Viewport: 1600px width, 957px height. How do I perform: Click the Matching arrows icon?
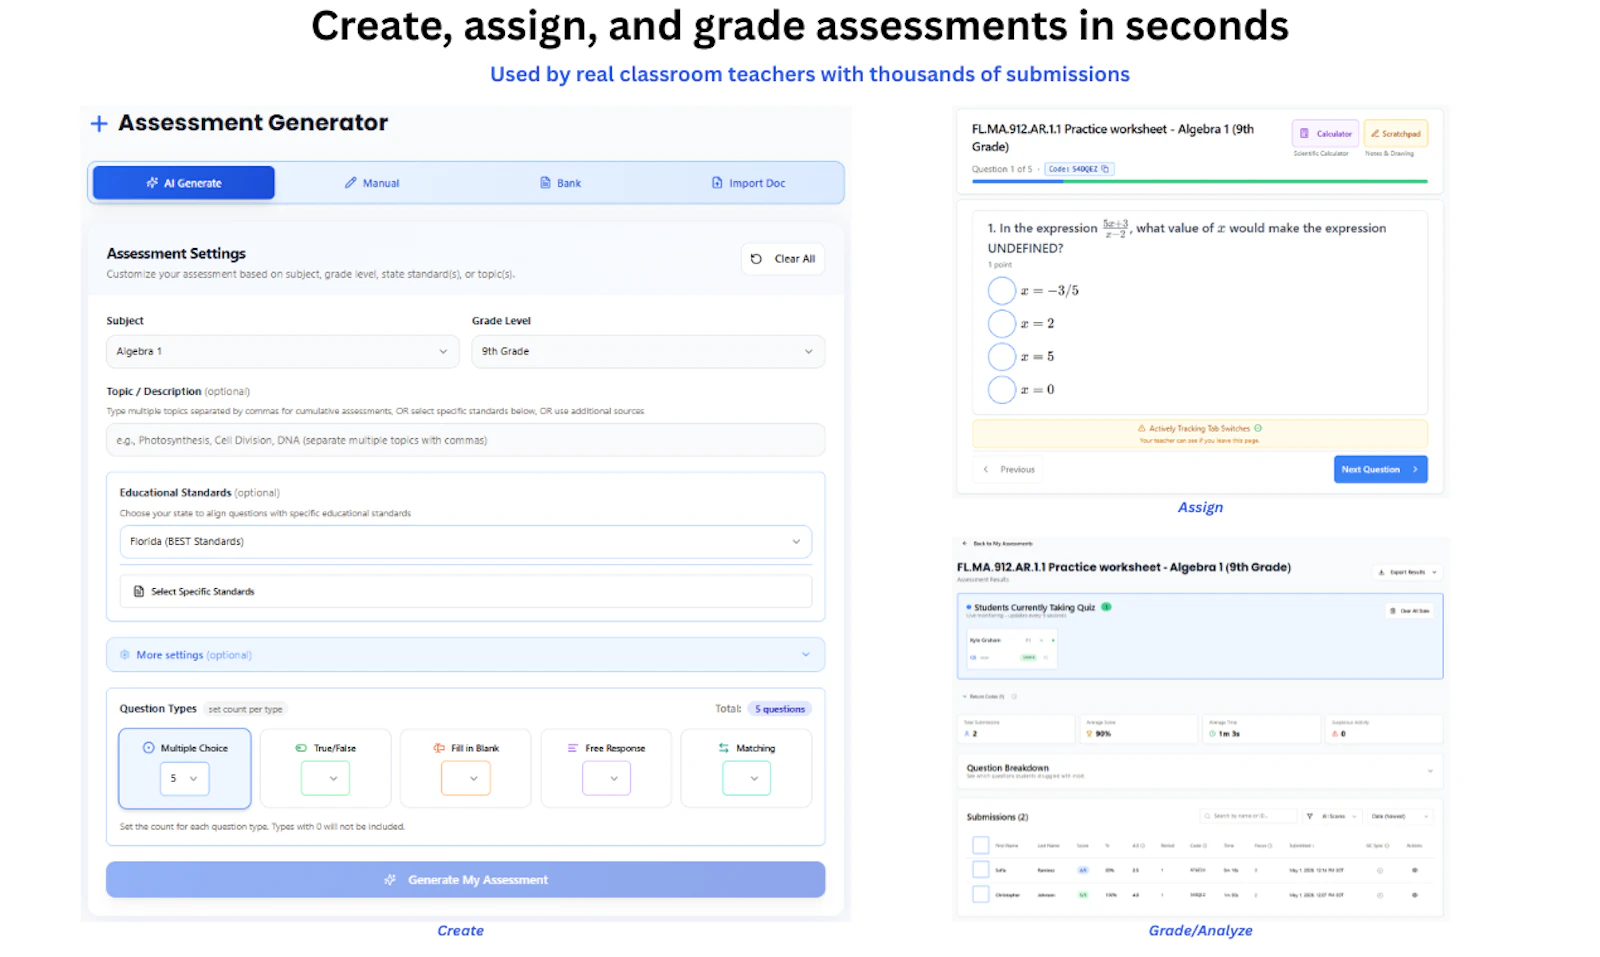click(x=724, y=748)
